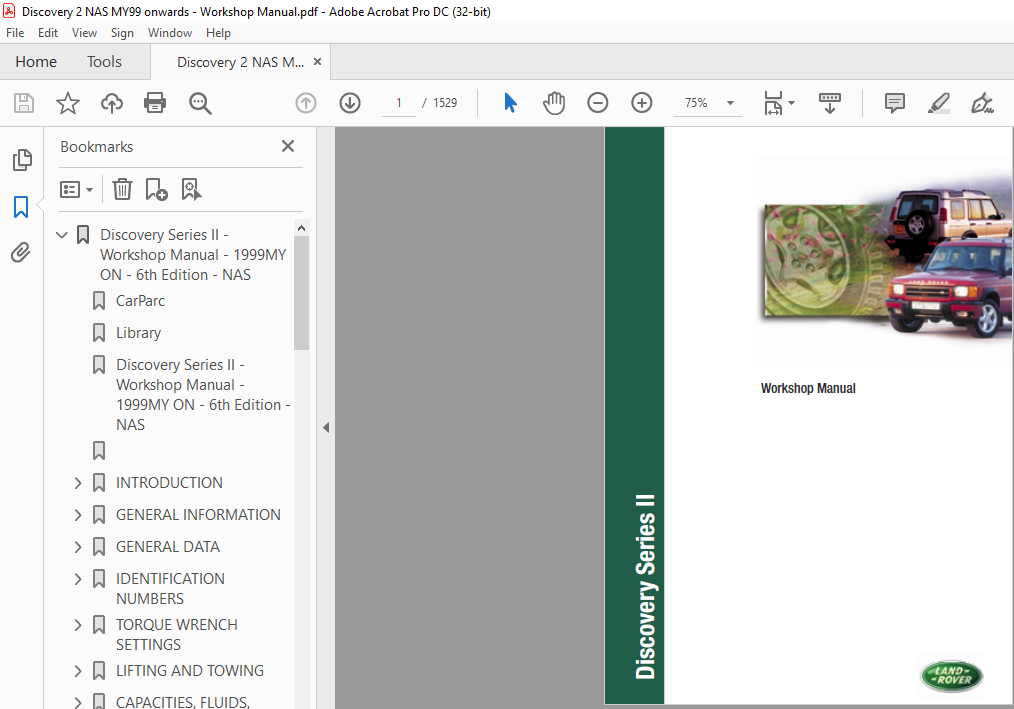Open the CarParc bookmark
Viewport: 1014px width, 709px height.
140,301
